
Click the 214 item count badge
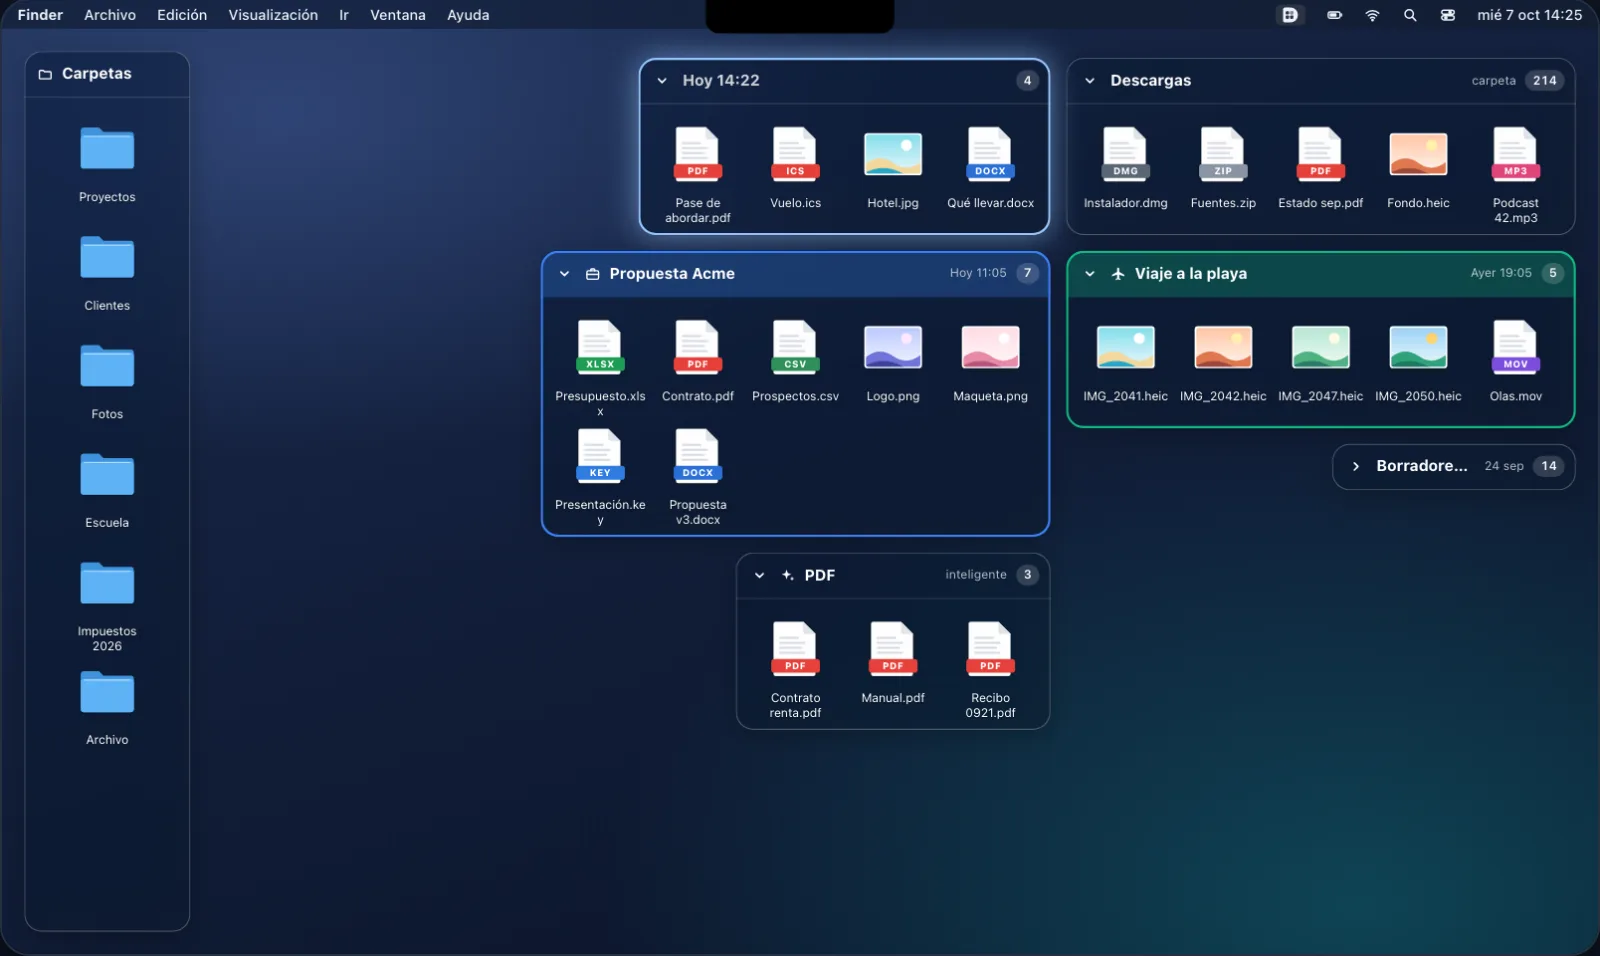click(x=1545, y=81)
